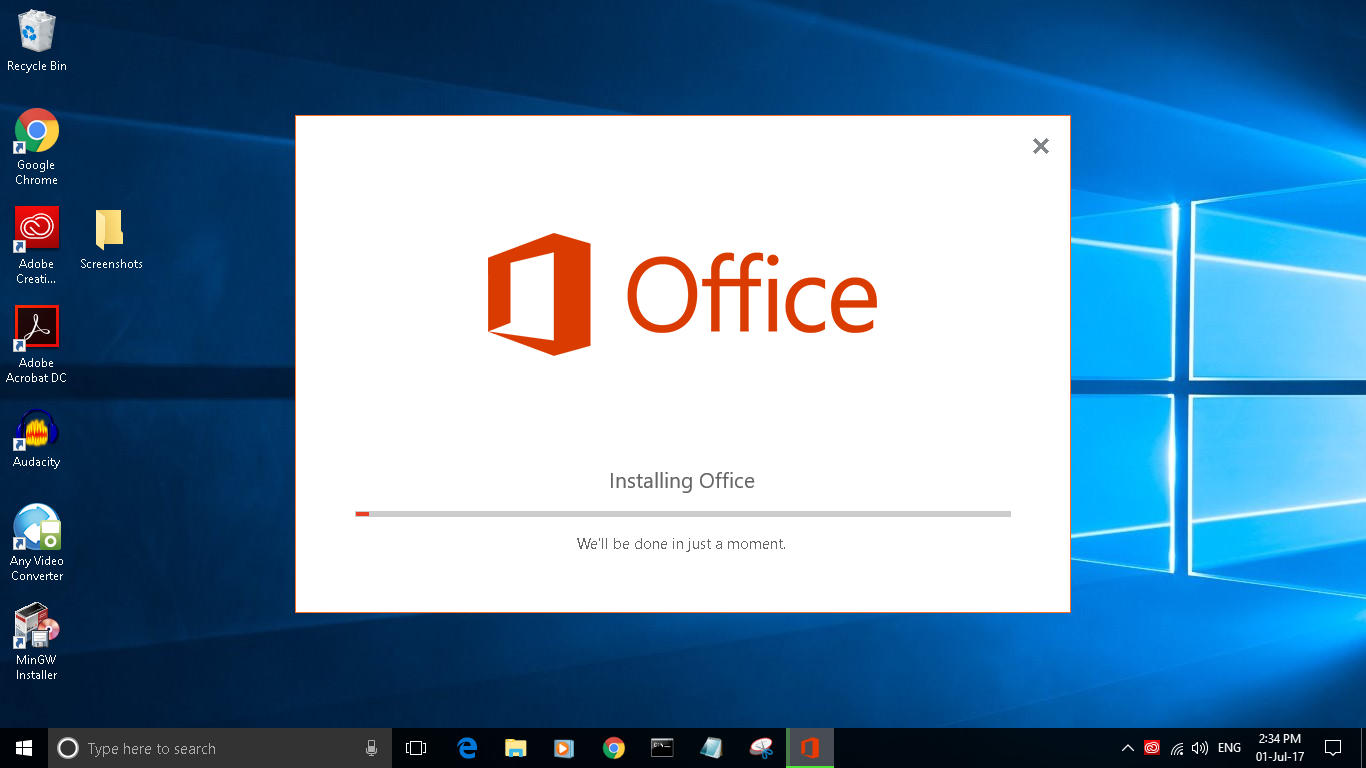Open Snipping Tool from taskbar

pos(761,748)
